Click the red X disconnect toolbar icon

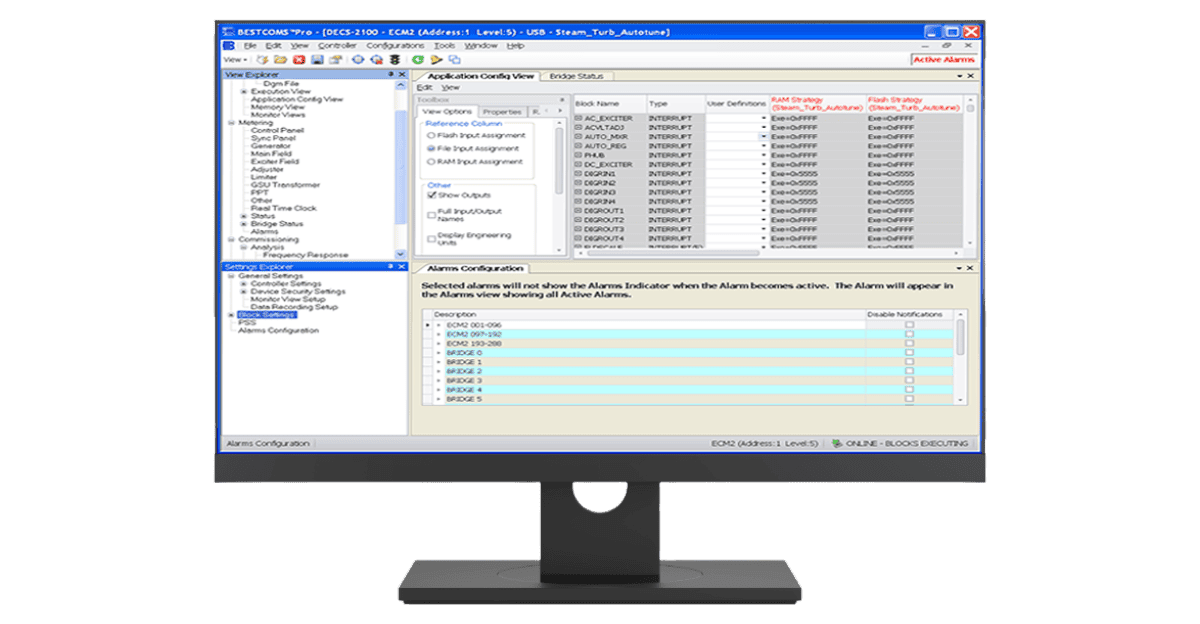pos(298,60)
